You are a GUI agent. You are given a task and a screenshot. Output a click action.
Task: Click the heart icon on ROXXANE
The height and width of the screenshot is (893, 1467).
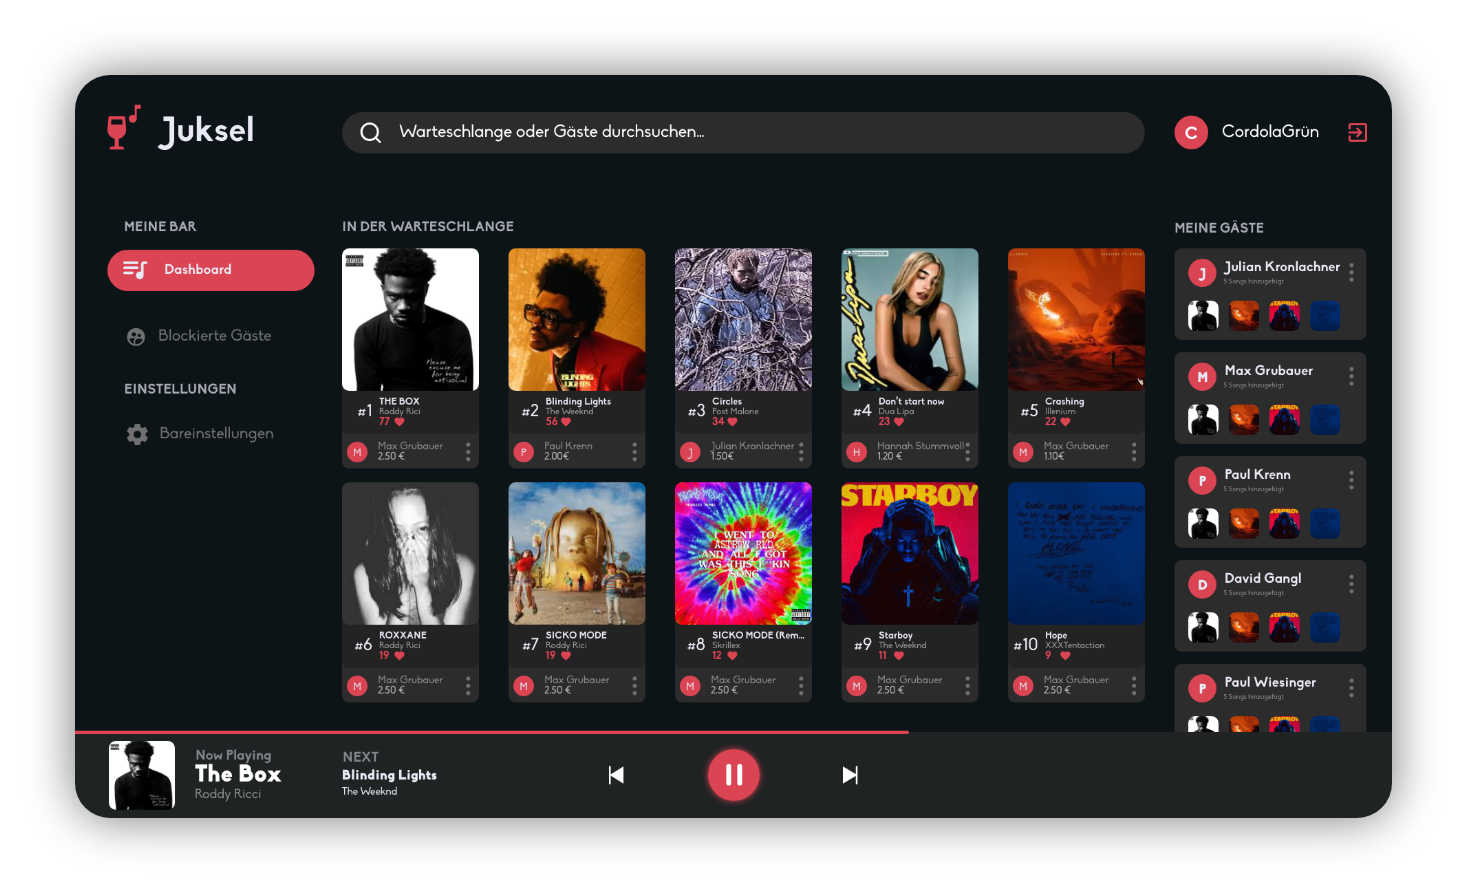click(399, 656)
